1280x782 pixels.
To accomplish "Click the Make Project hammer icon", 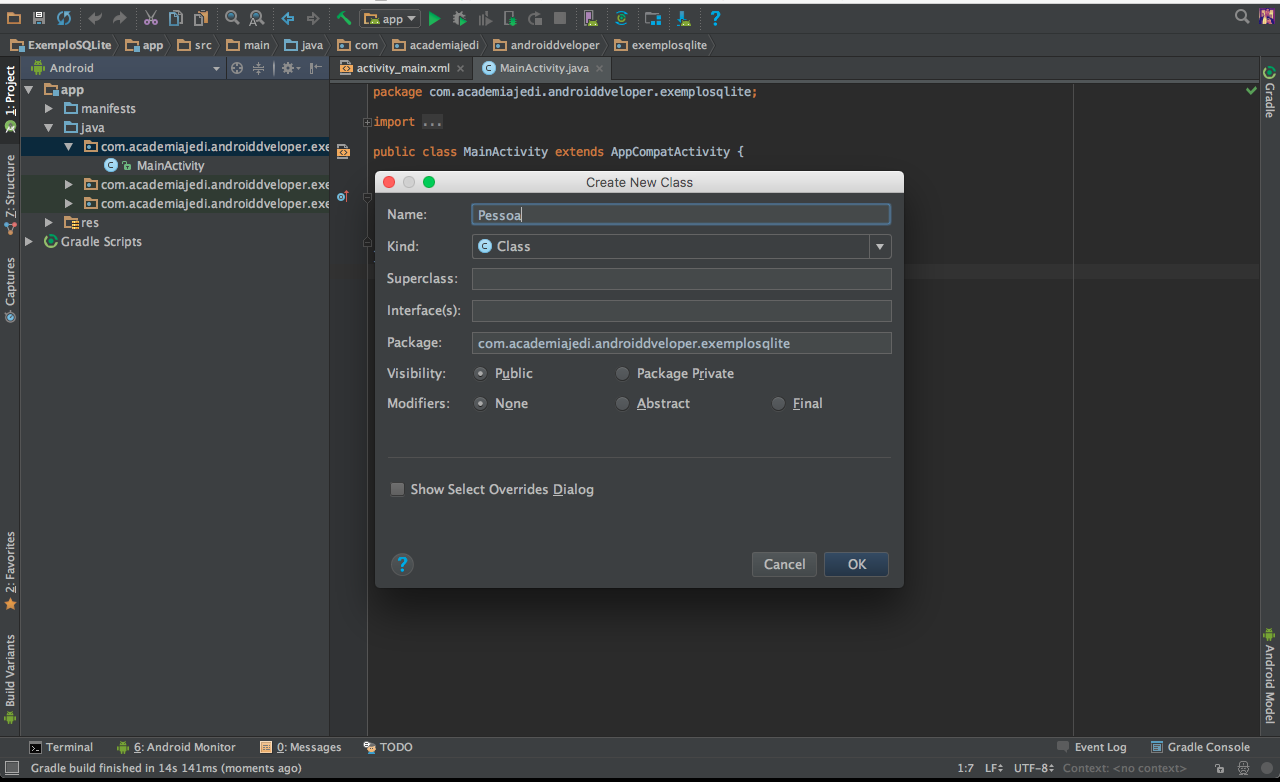I will [343, 18].
